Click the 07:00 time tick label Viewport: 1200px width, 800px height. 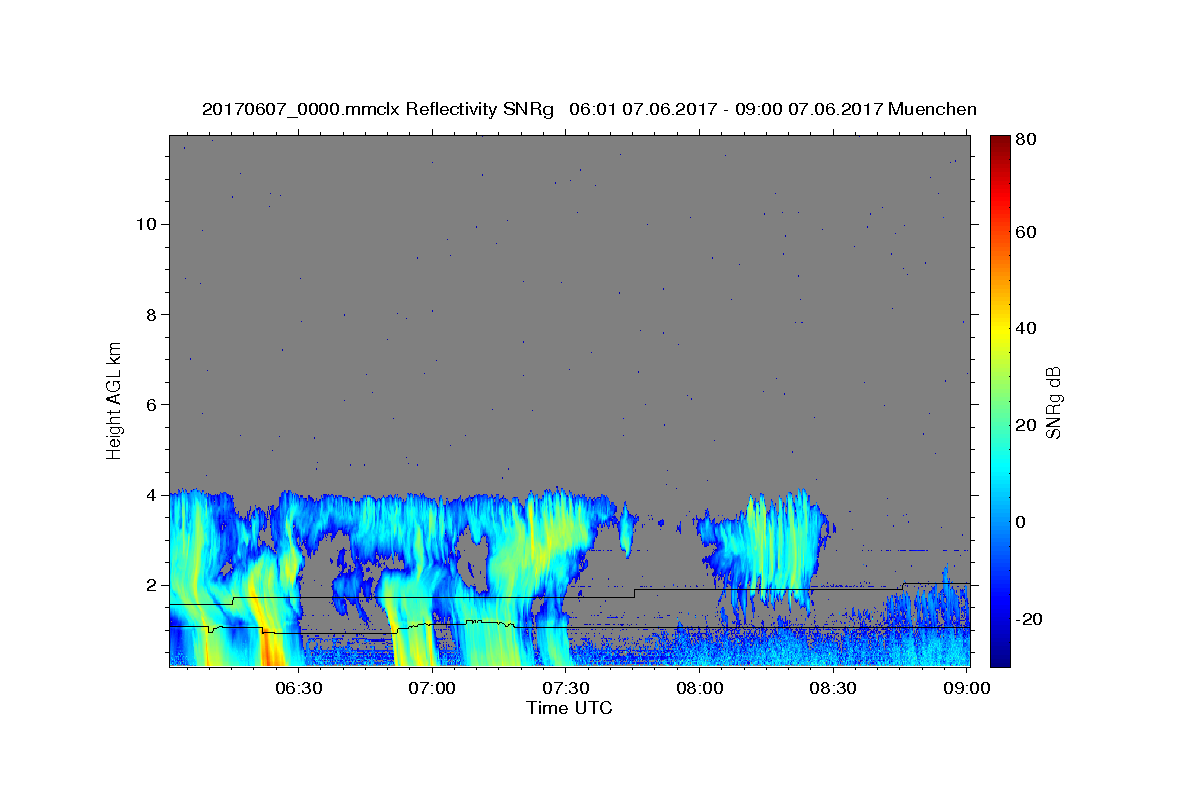[432, 688]
